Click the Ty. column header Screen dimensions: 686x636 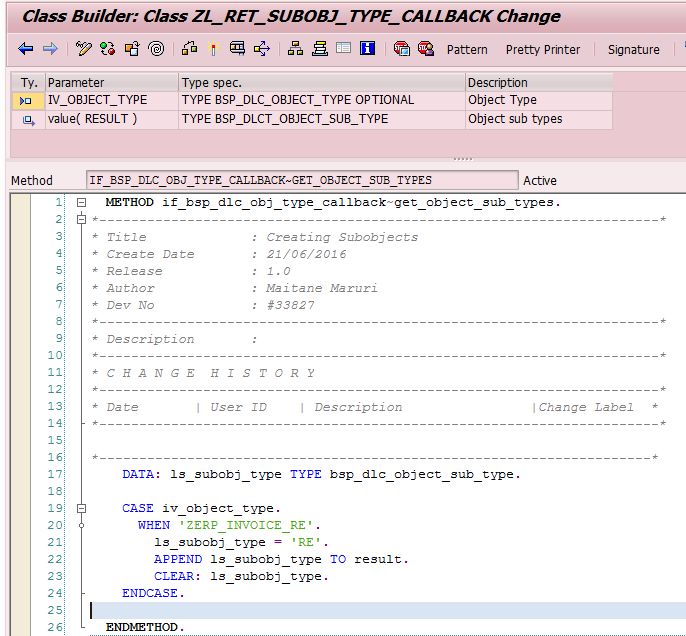(x=28, y=83)
